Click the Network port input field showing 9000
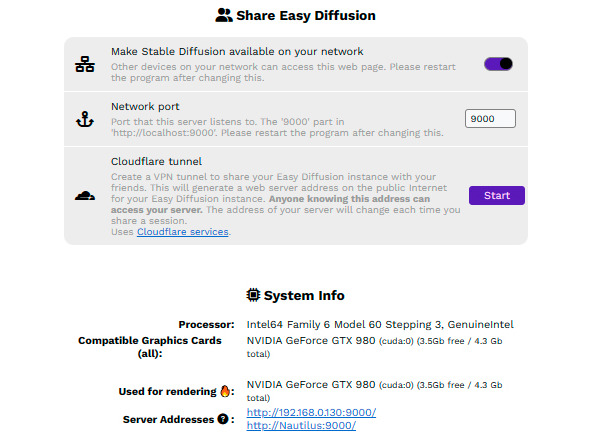This screenshot has height=439, width=591. [x=490, y=119]
